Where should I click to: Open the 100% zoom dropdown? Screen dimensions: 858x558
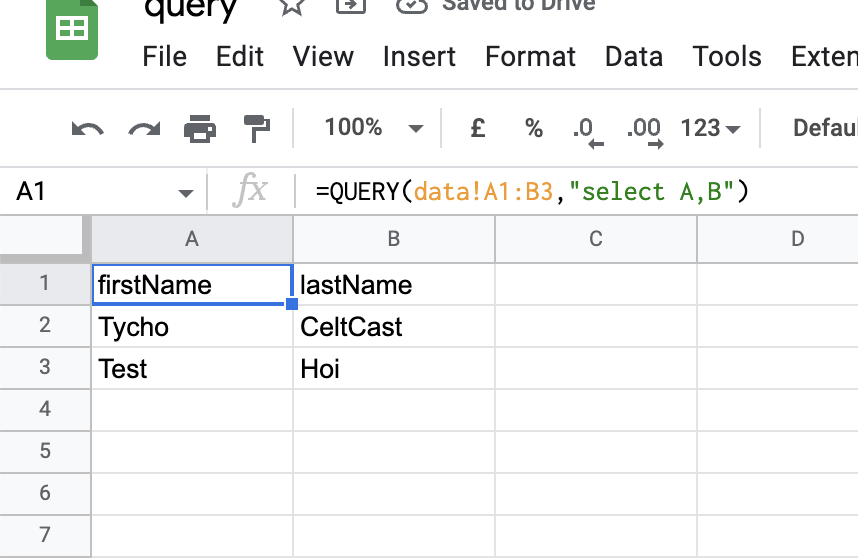[x=374, y=129]
